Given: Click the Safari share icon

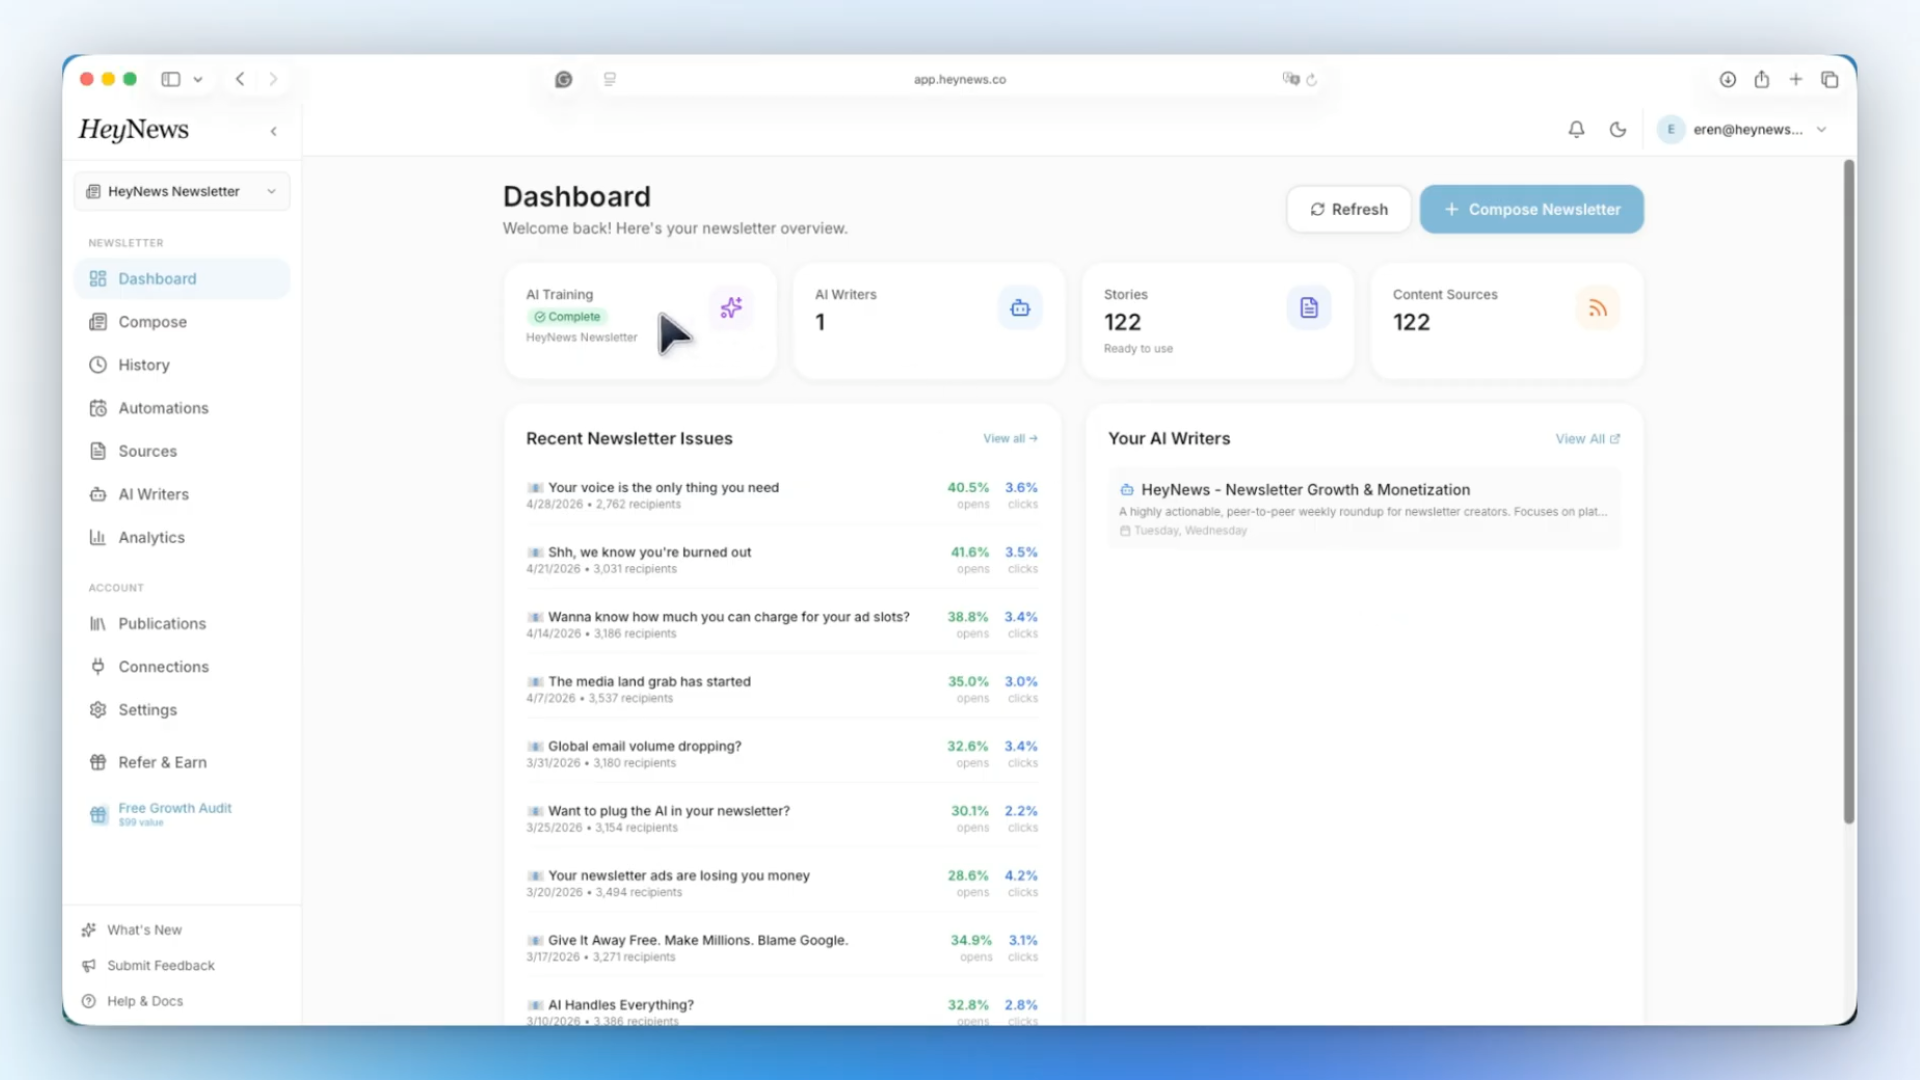Looking at the screenshot, I should (x=1761, y=79).
